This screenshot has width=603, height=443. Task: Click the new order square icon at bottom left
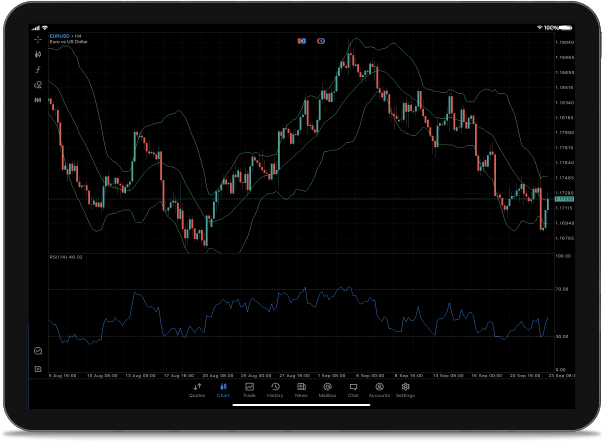(x=38, y=369)
